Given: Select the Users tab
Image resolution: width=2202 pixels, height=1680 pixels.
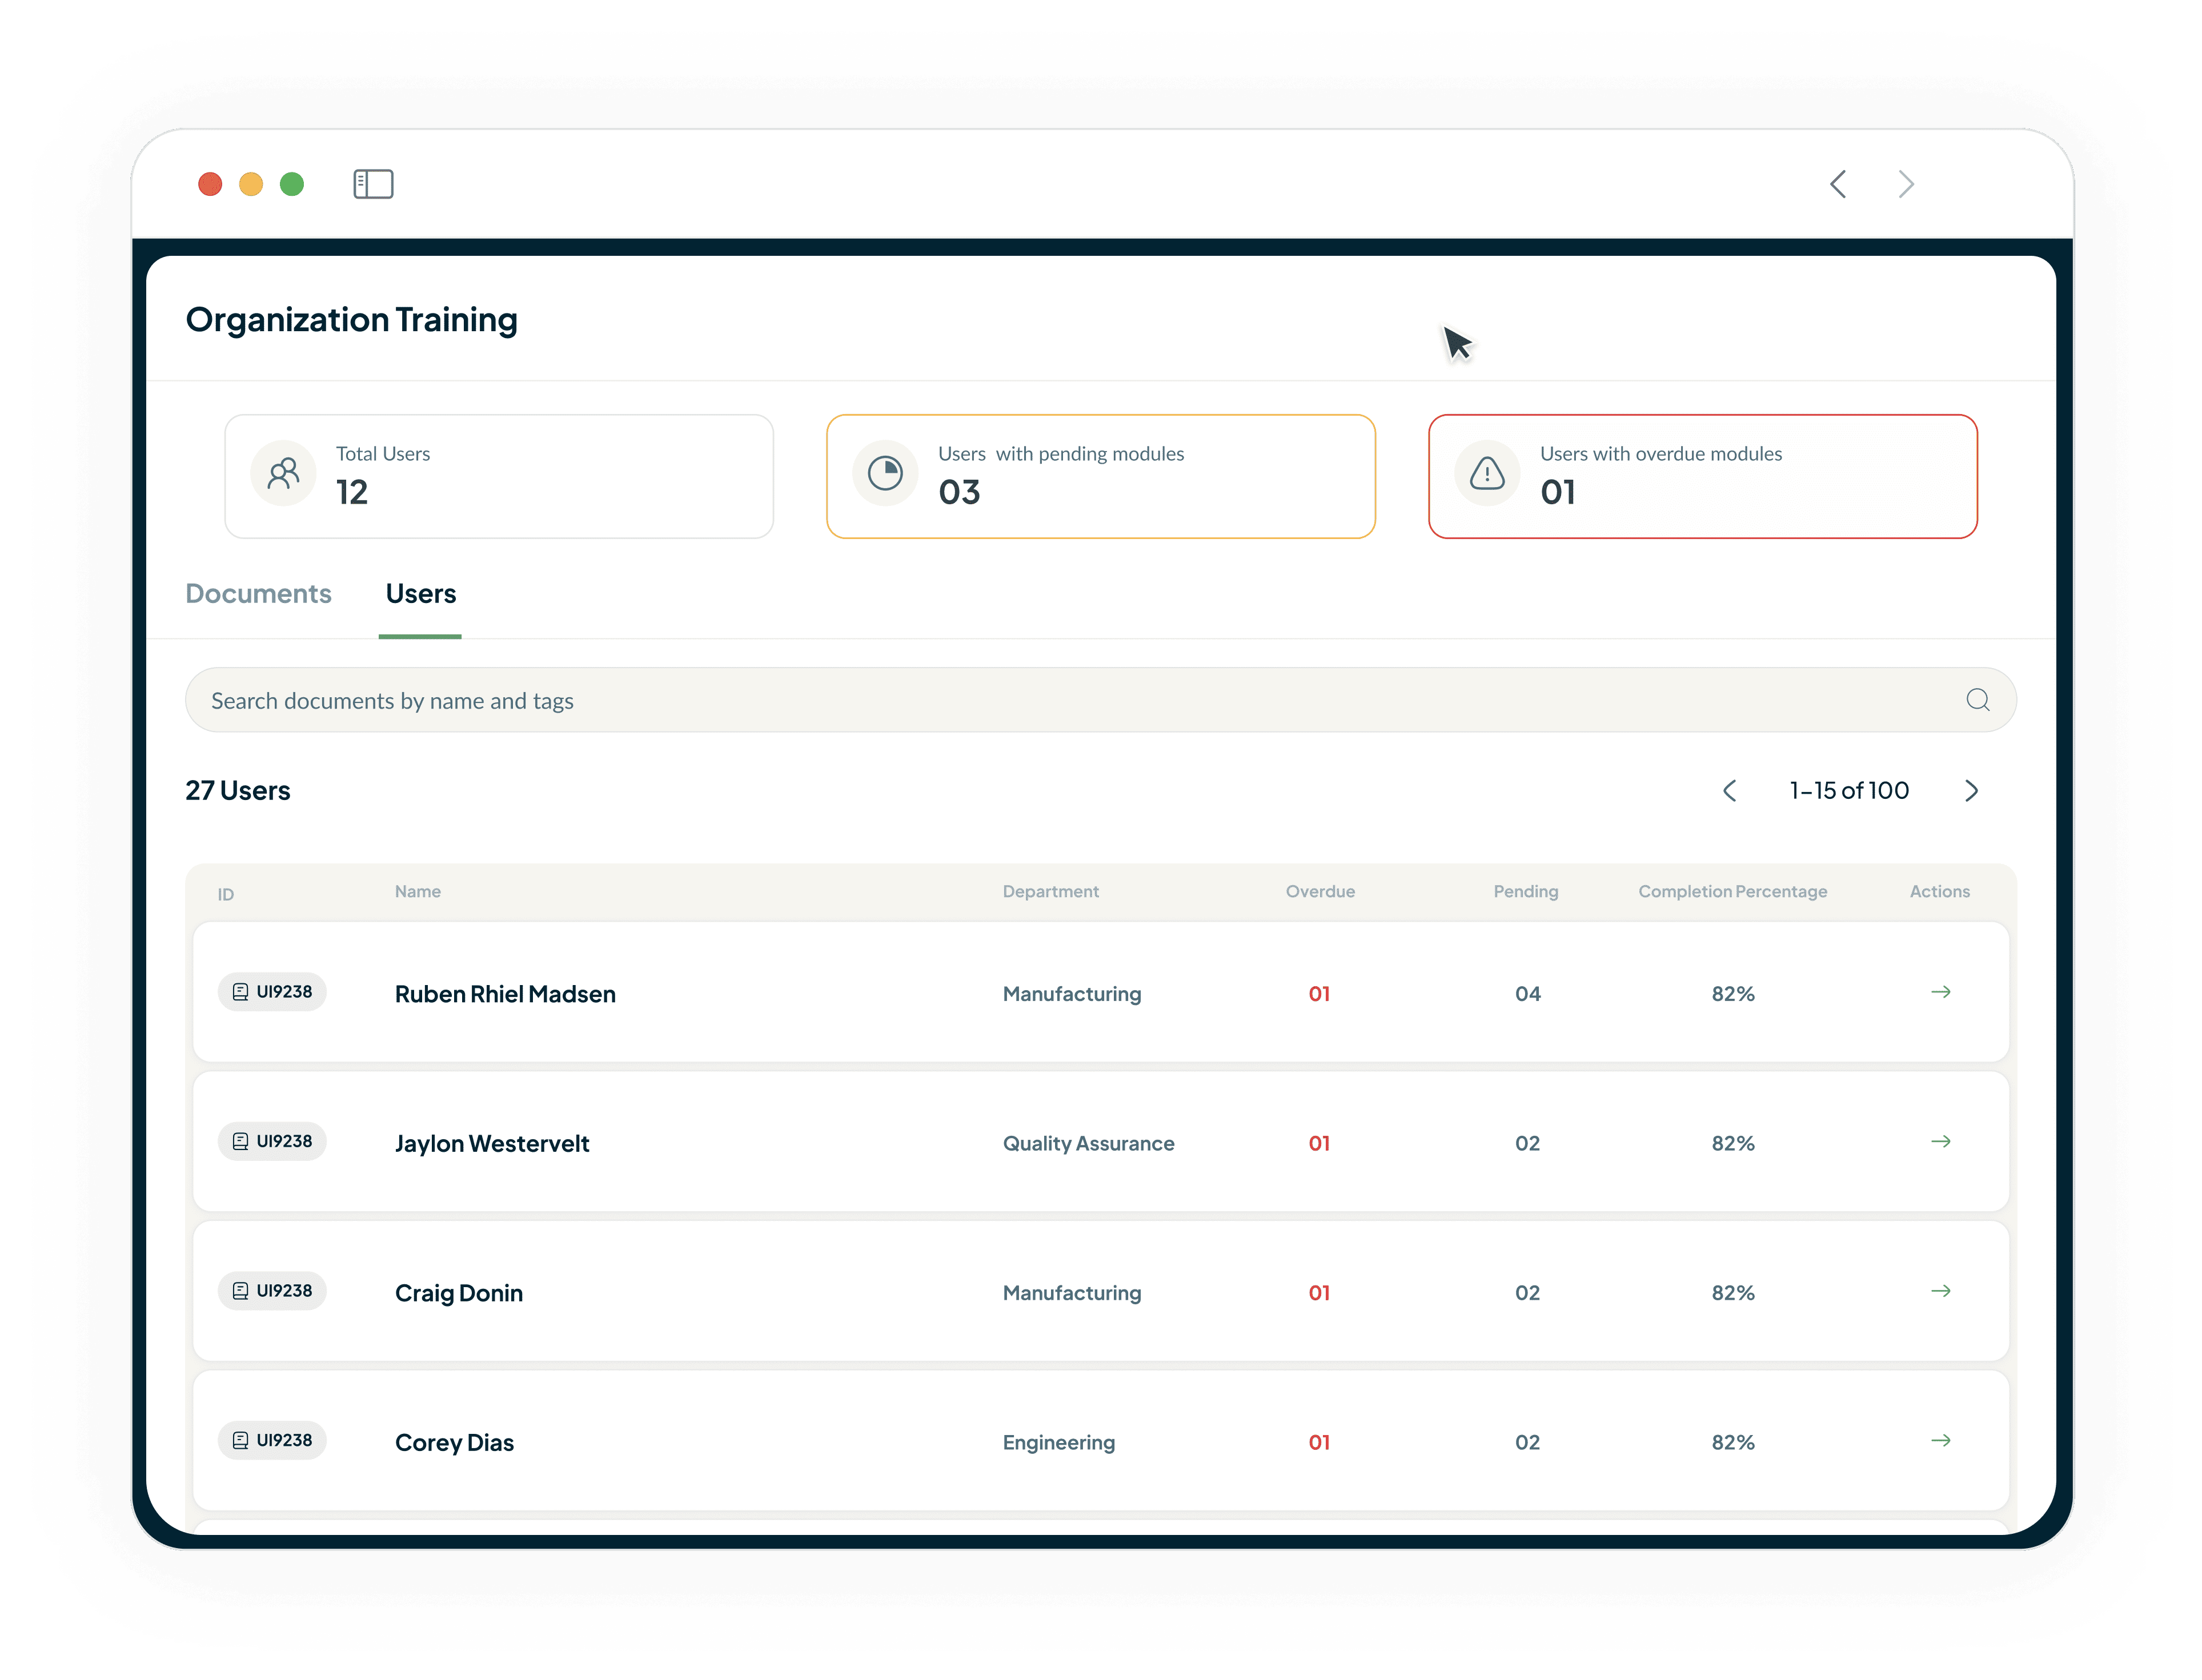Looking at the screenshot, I should (421, 594).
